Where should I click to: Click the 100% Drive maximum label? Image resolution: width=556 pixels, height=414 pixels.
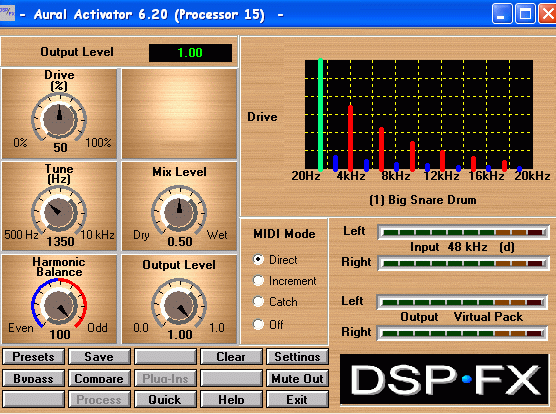tap(99, 143)
